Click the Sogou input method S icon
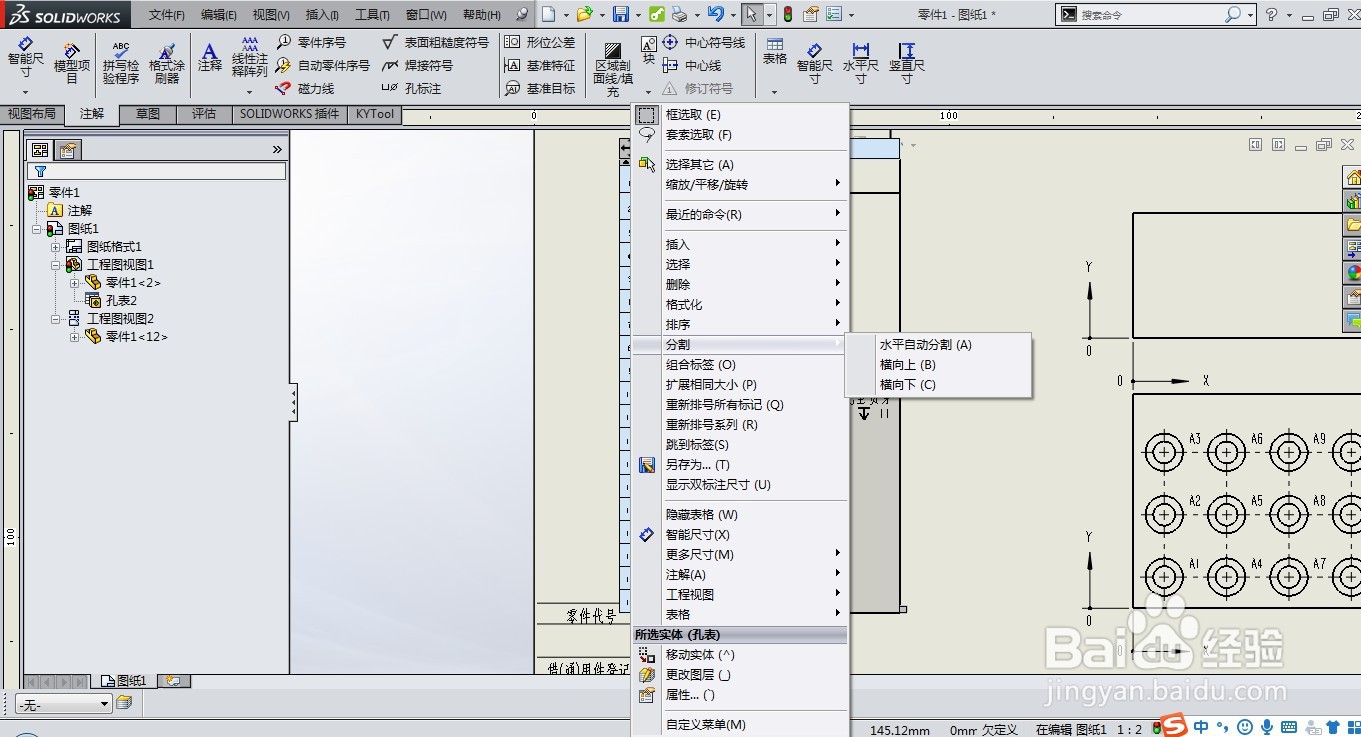Viewport: 1361px width, 737px height. (1173, 726)
